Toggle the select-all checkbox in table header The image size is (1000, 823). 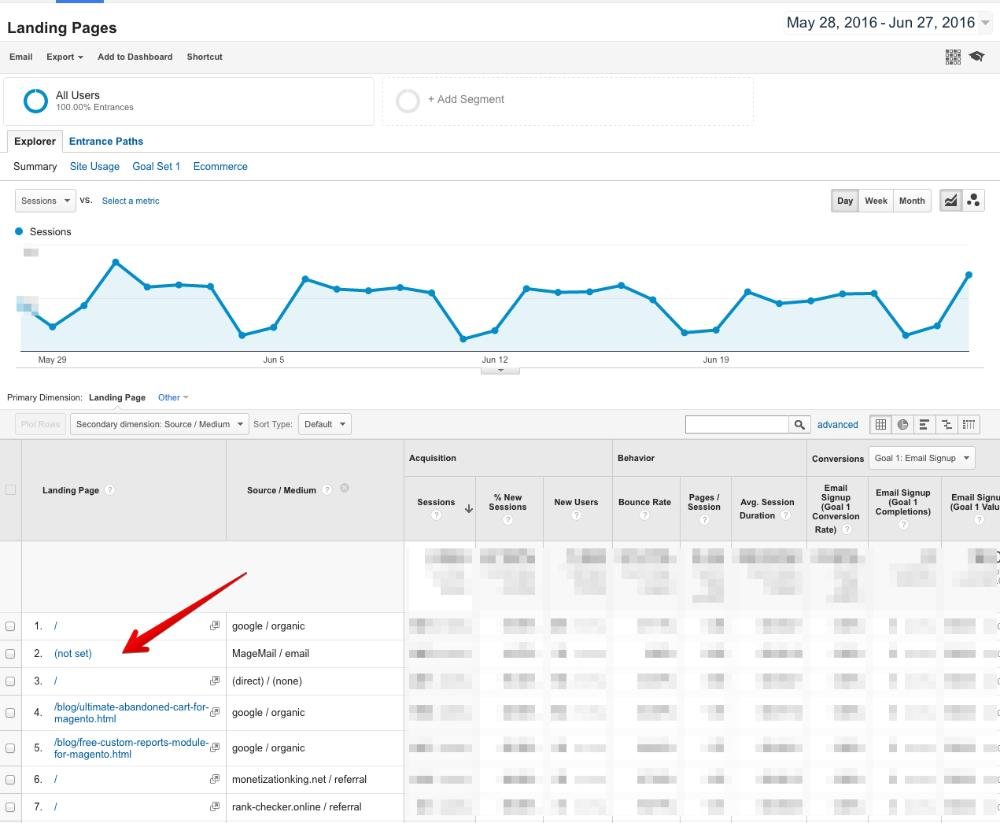(11, 490)
